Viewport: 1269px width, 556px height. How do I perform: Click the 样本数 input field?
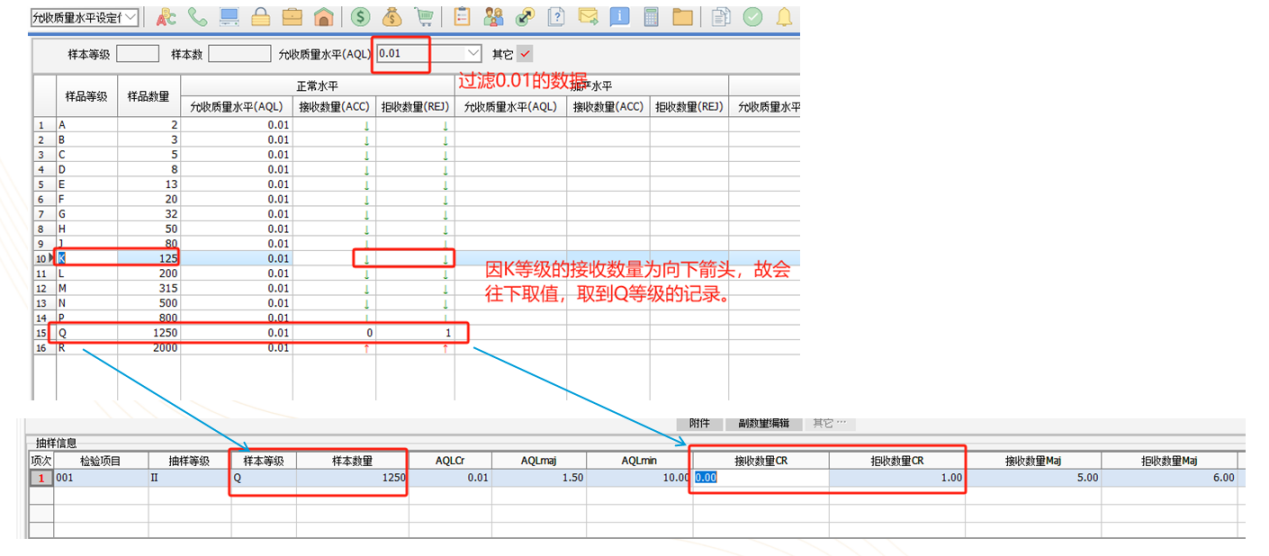pos(233,53)
